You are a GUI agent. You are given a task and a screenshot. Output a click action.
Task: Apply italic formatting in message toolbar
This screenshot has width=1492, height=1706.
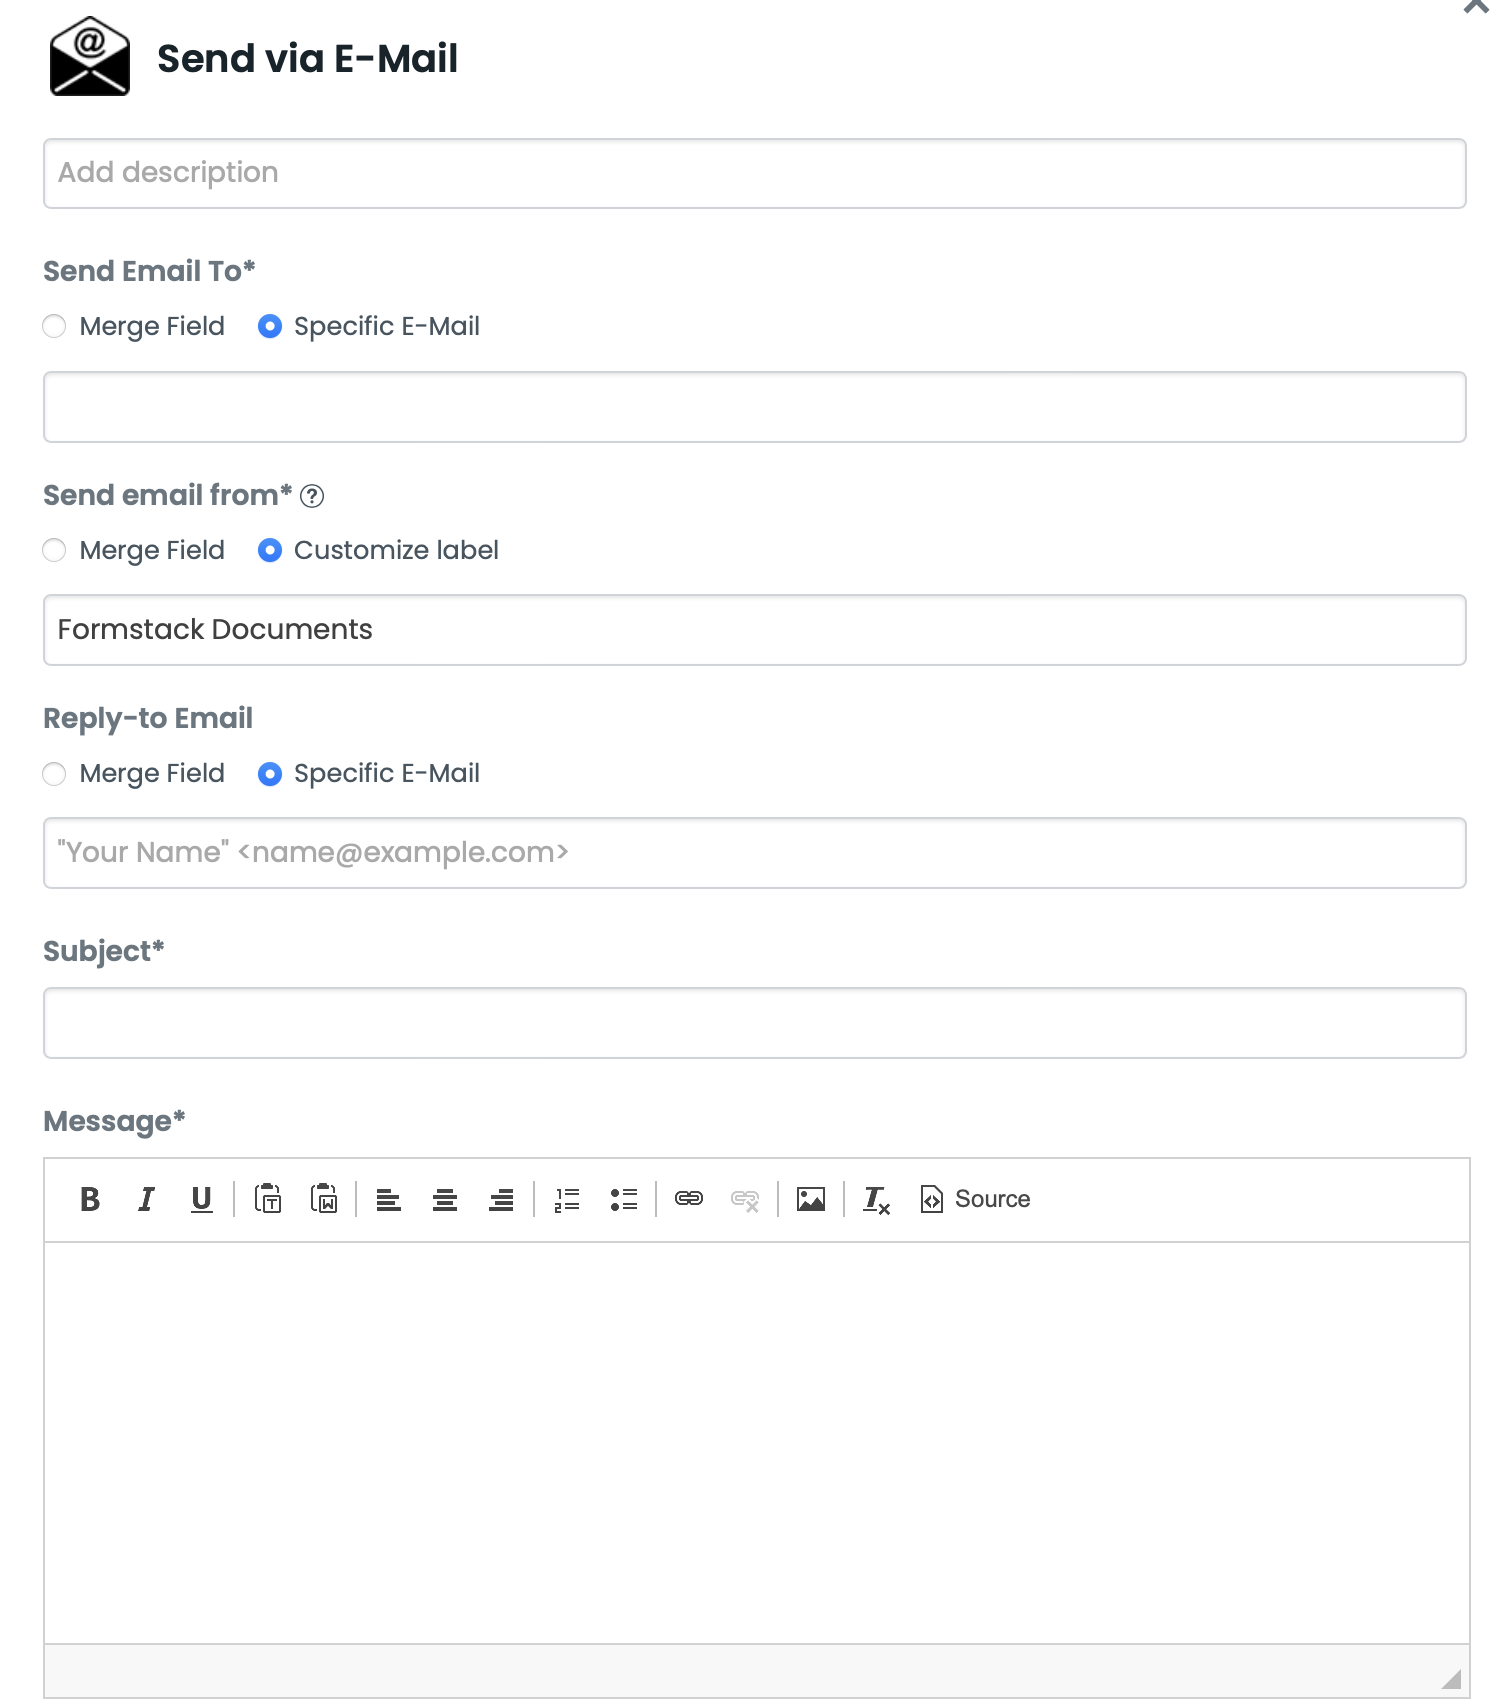(146, 1199)
